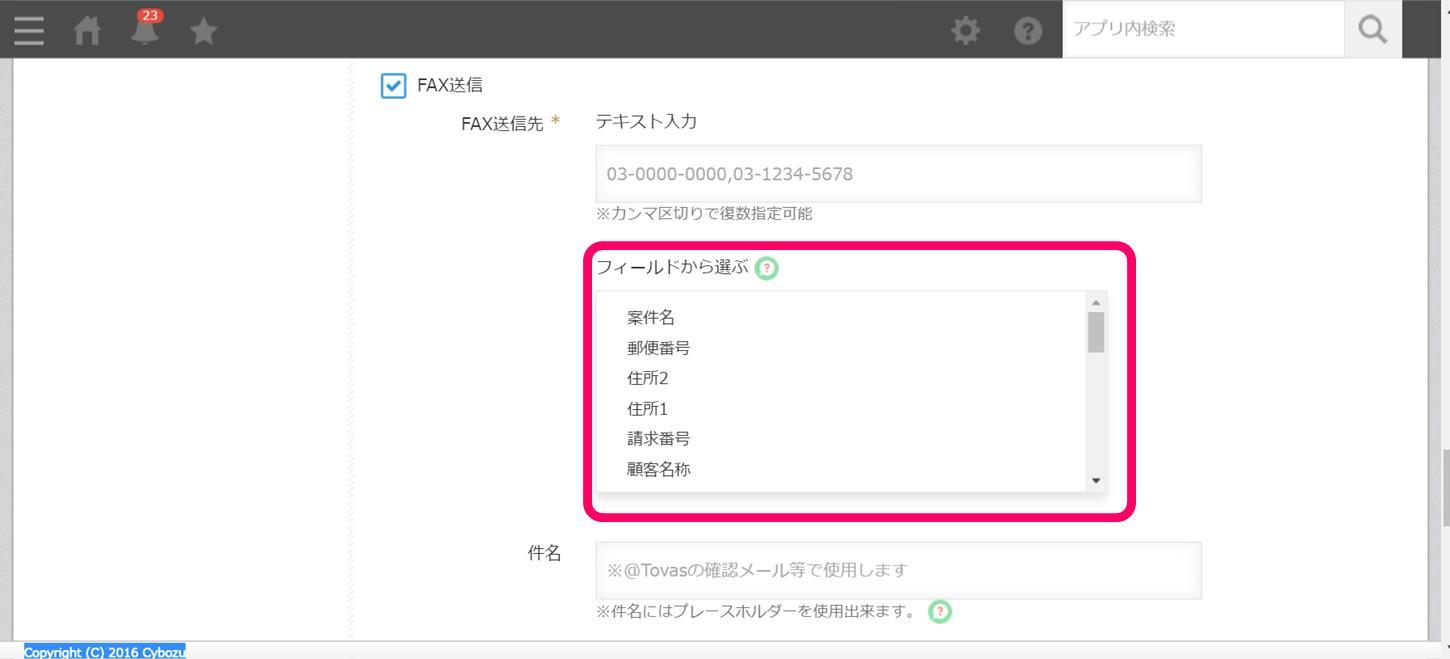Open notifications via the bell icon

(x=144, y=32)
